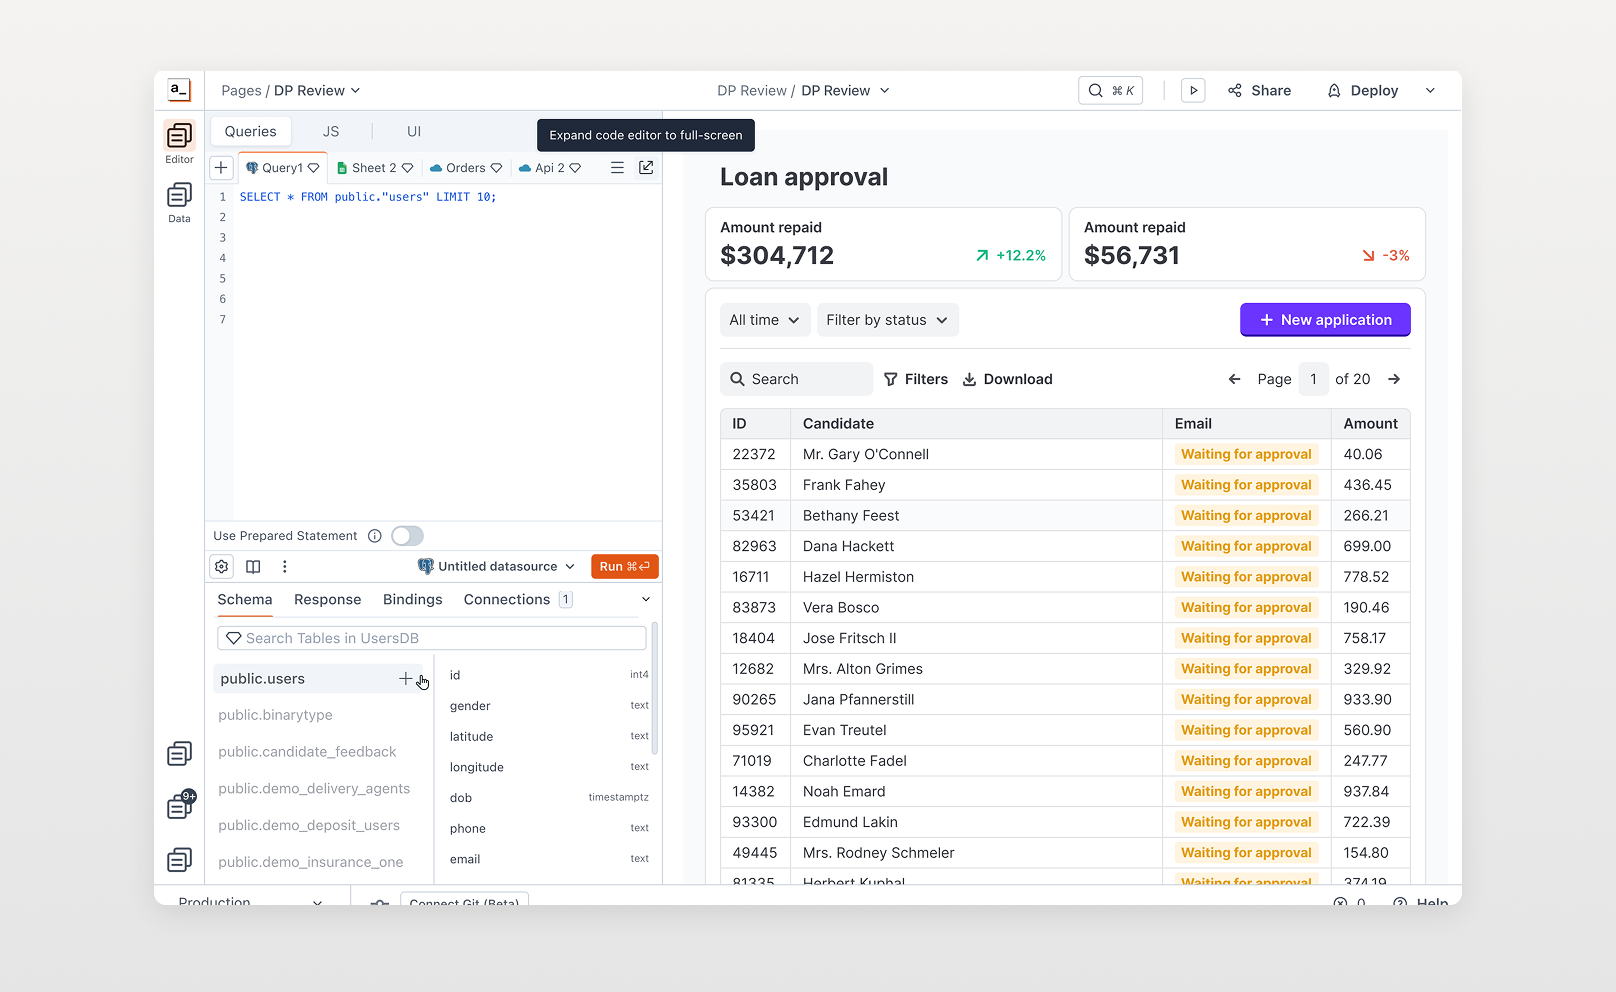The width and height of the screenshot is (1616, 992).
Task: Open the table Filters button
Action: [916, 379]
